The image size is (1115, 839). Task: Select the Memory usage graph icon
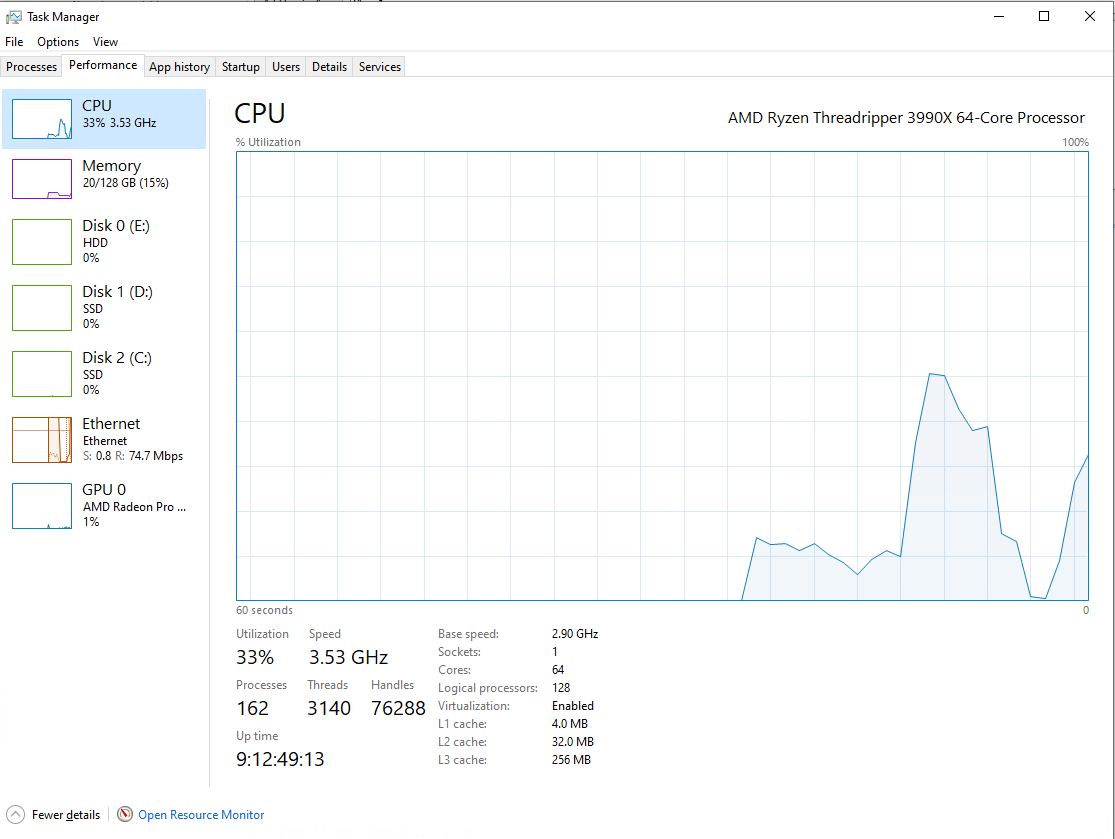41,178
